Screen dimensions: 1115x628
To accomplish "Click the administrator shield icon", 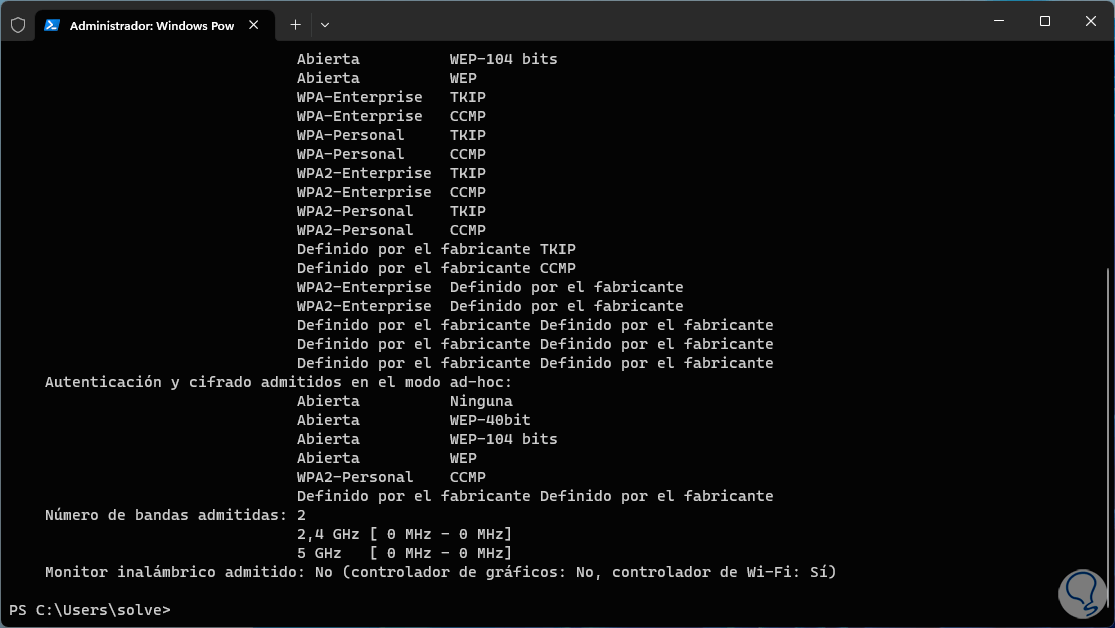I will pyautogui.click(x=17, y=25).
